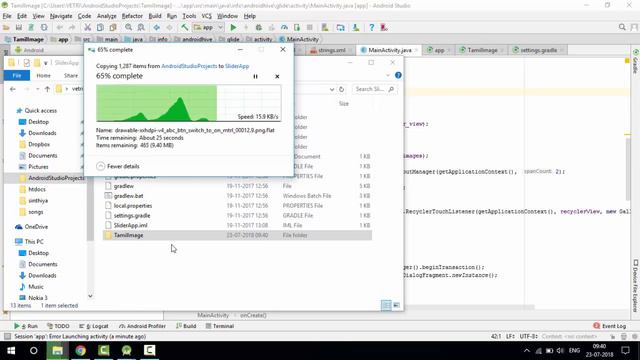This screenshot has height=360, width=640.
Task: Pause the file copy operation
Action: (x=256, y=76)
